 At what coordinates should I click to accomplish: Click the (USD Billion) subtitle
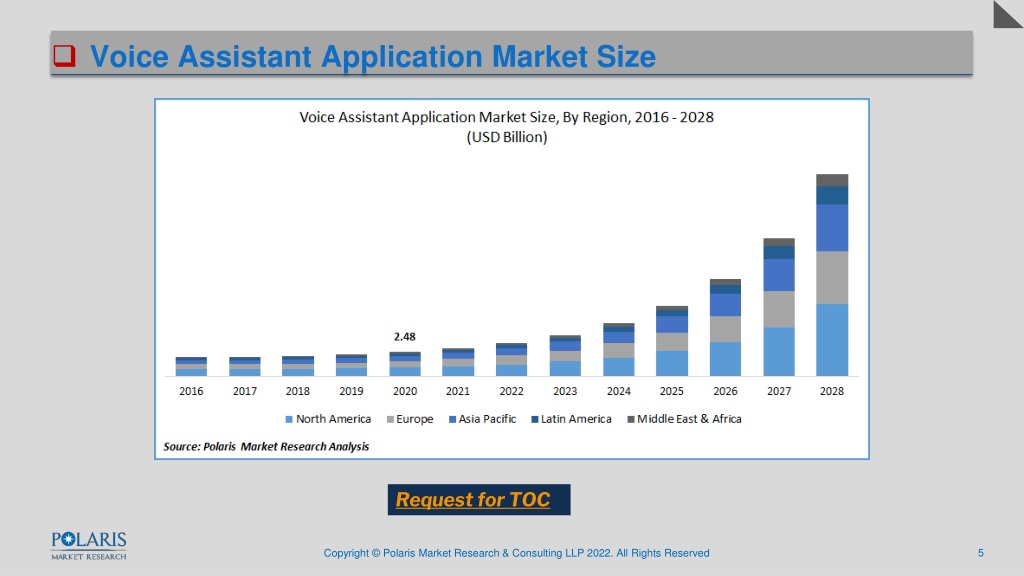pos(507,137)
